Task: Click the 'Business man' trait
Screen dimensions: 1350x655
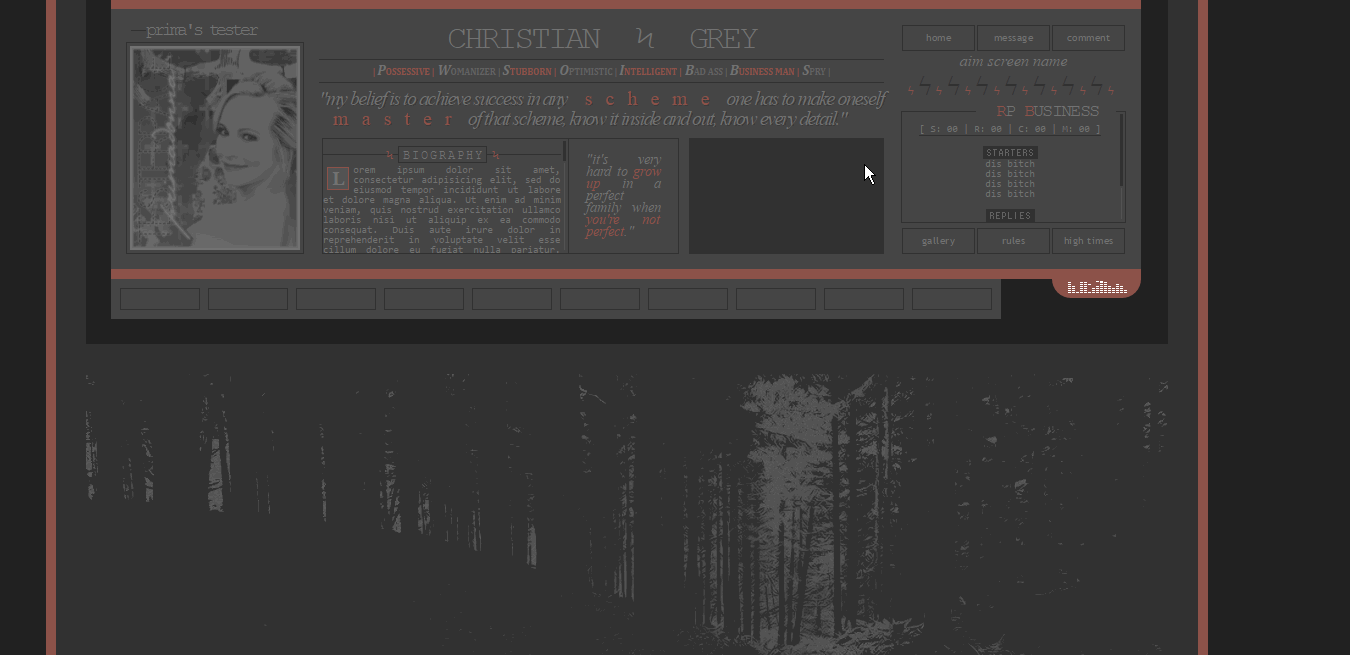Action: [x=762, y=71]
